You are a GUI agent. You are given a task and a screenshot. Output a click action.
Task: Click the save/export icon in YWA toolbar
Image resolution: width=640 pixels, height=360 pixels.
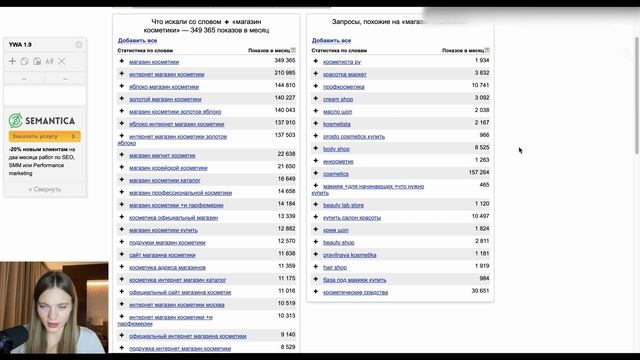click(x=37, y=61)
